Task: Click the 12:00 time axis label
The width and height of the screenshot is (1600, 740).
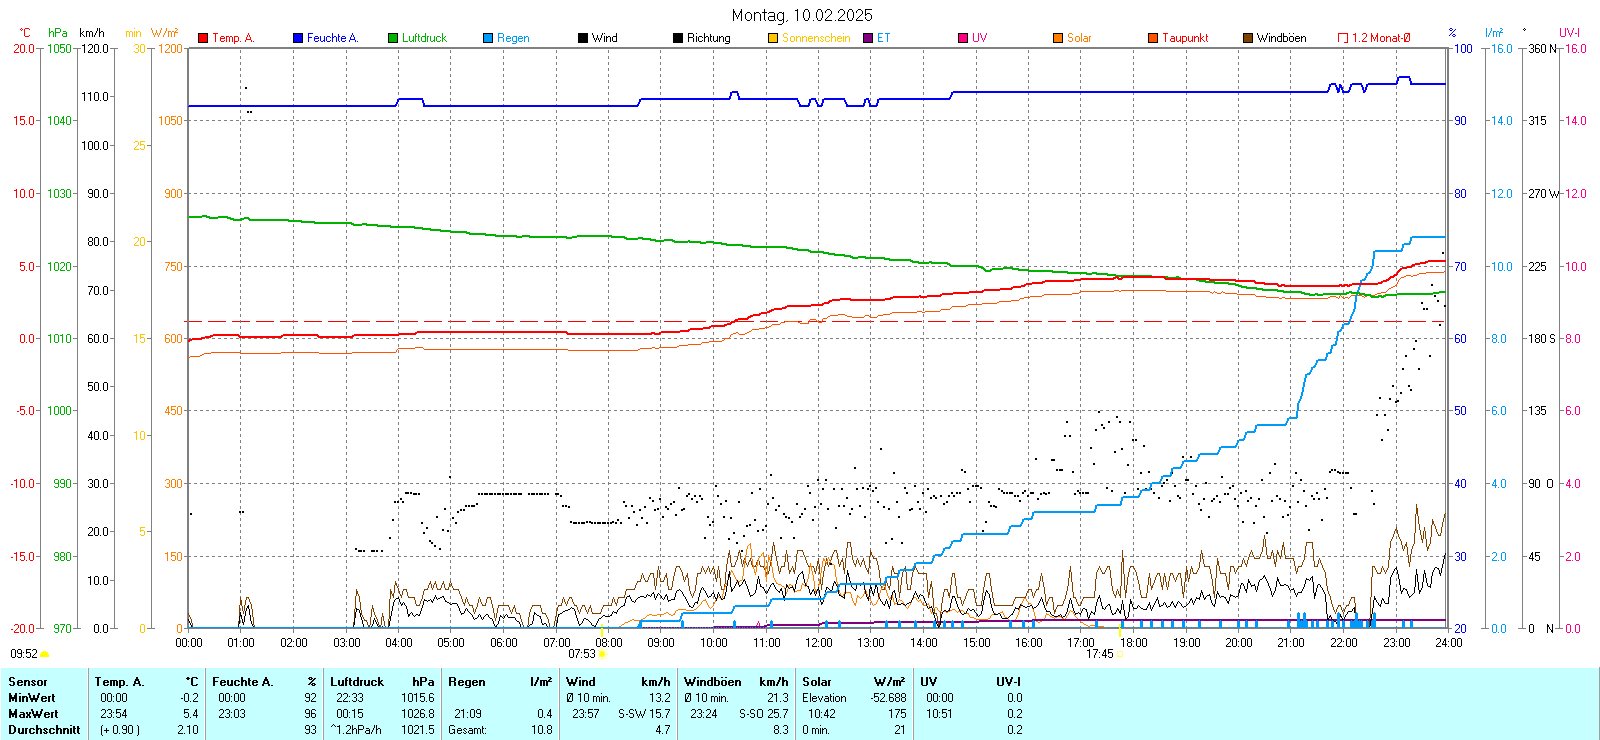Action: (x=818, y=643)
